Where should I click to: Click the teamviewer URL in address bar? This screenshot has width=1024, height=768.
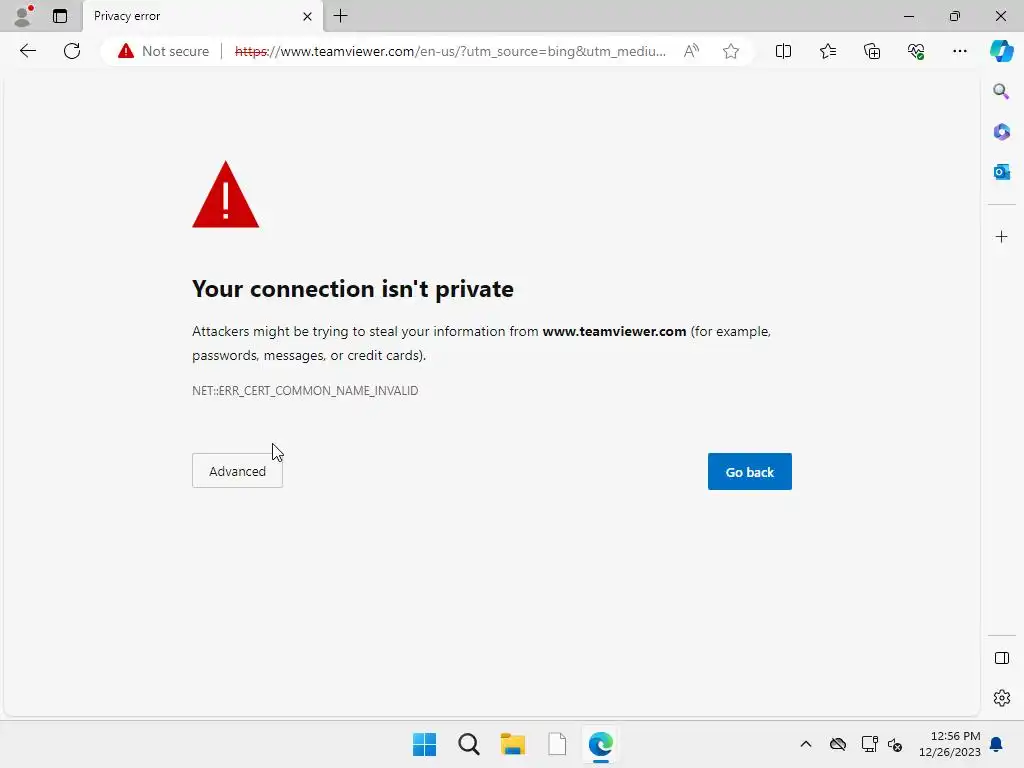(450, 51)
